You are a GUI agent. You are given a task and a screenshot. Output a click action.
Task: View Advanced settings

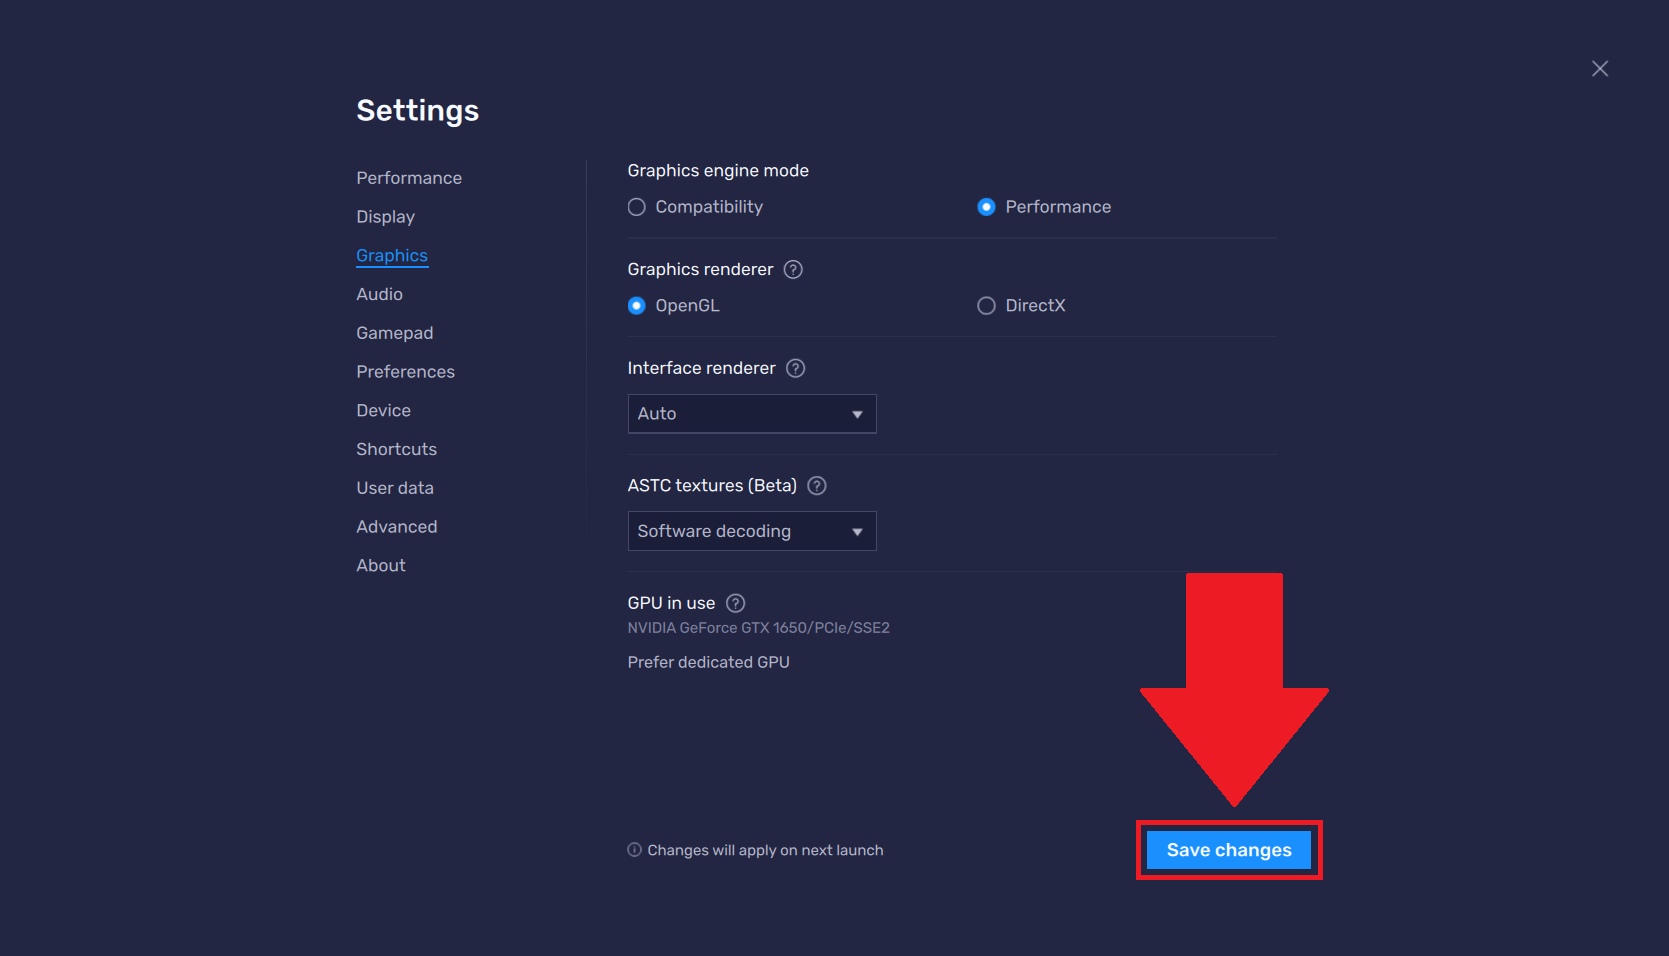pos(397,527)
